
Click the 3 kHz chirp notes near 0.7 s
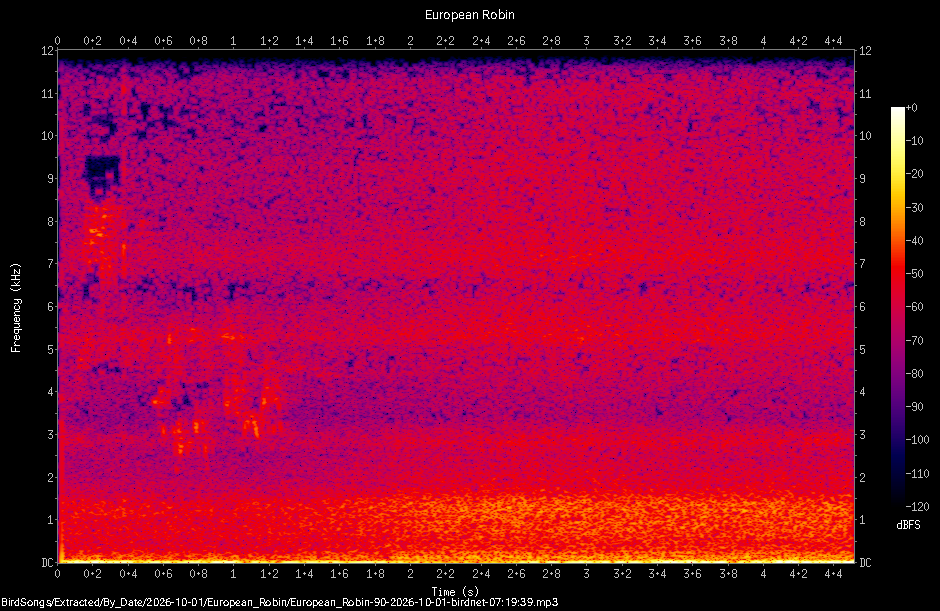click(x=186, y=437)
